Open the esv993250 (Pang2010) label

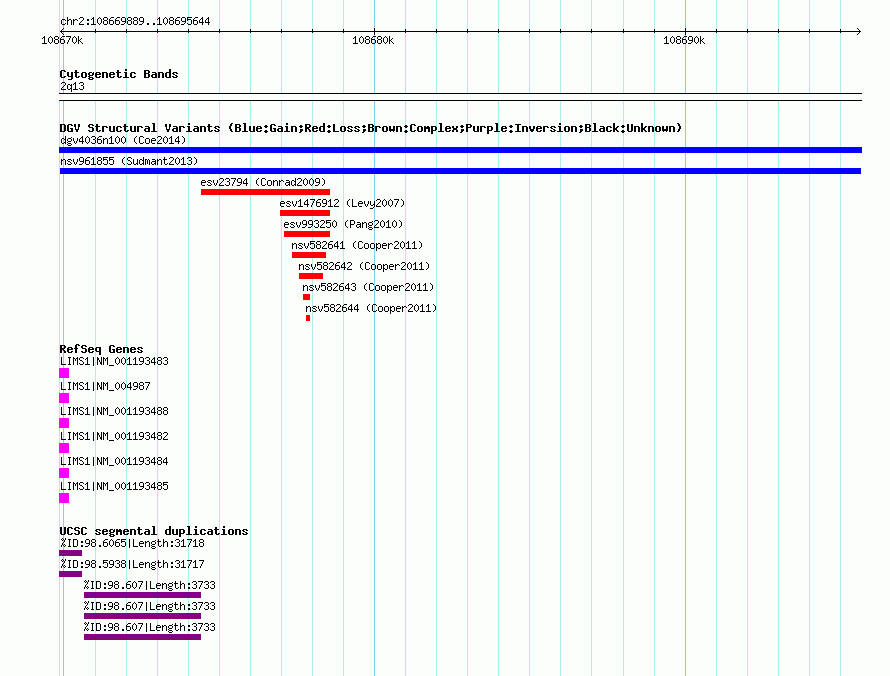343,224
